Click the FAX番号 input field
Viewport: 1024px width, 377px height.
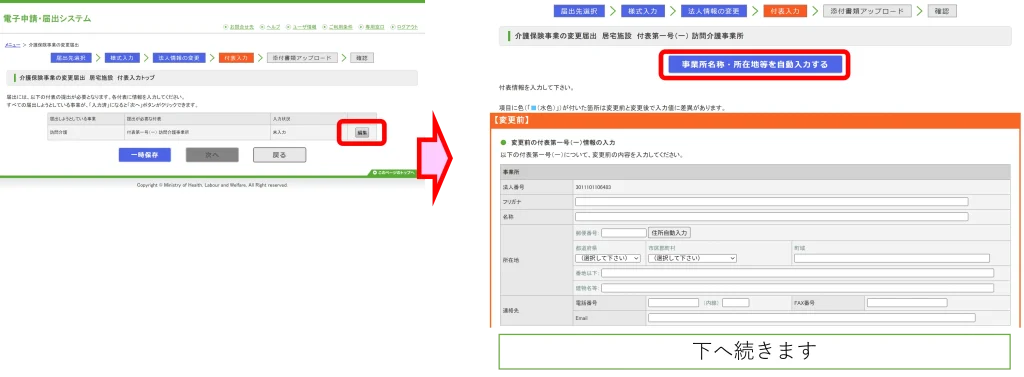pyautogui.click(x=906, y=303)
